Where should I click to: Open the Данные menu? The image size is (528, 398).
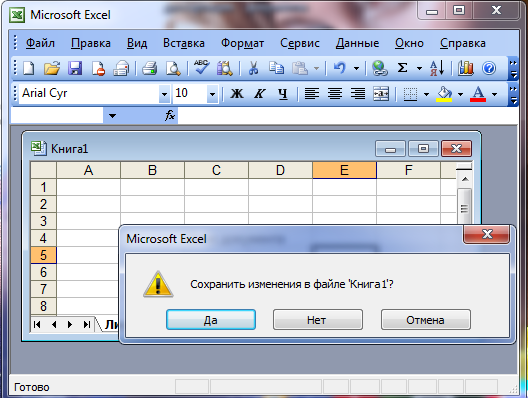(x=357, y=43)
